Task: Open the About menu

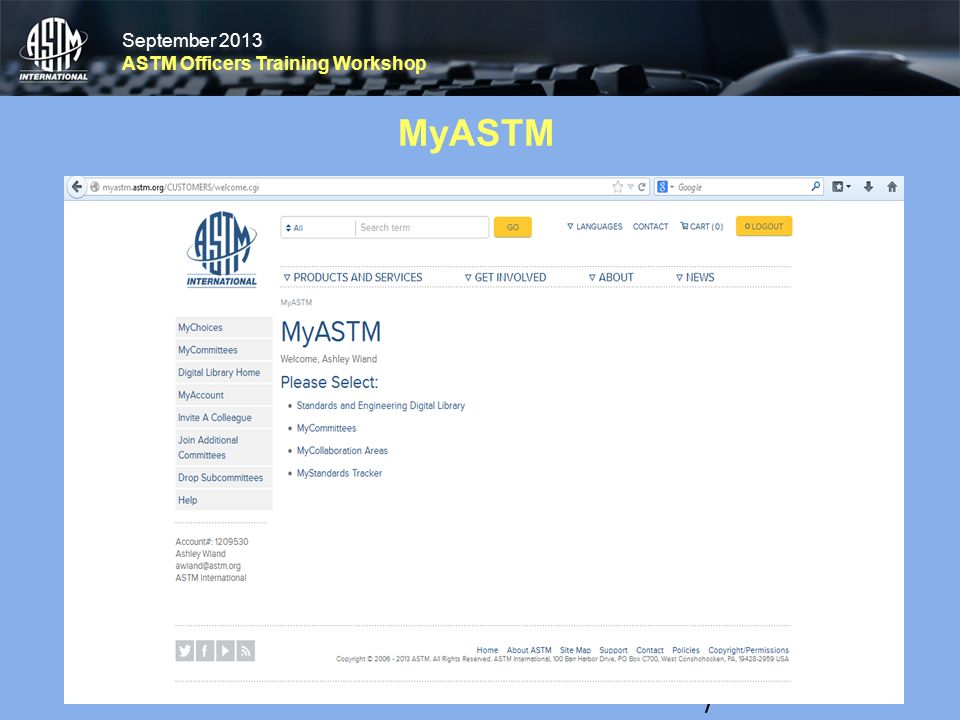Action: (611, 277)
